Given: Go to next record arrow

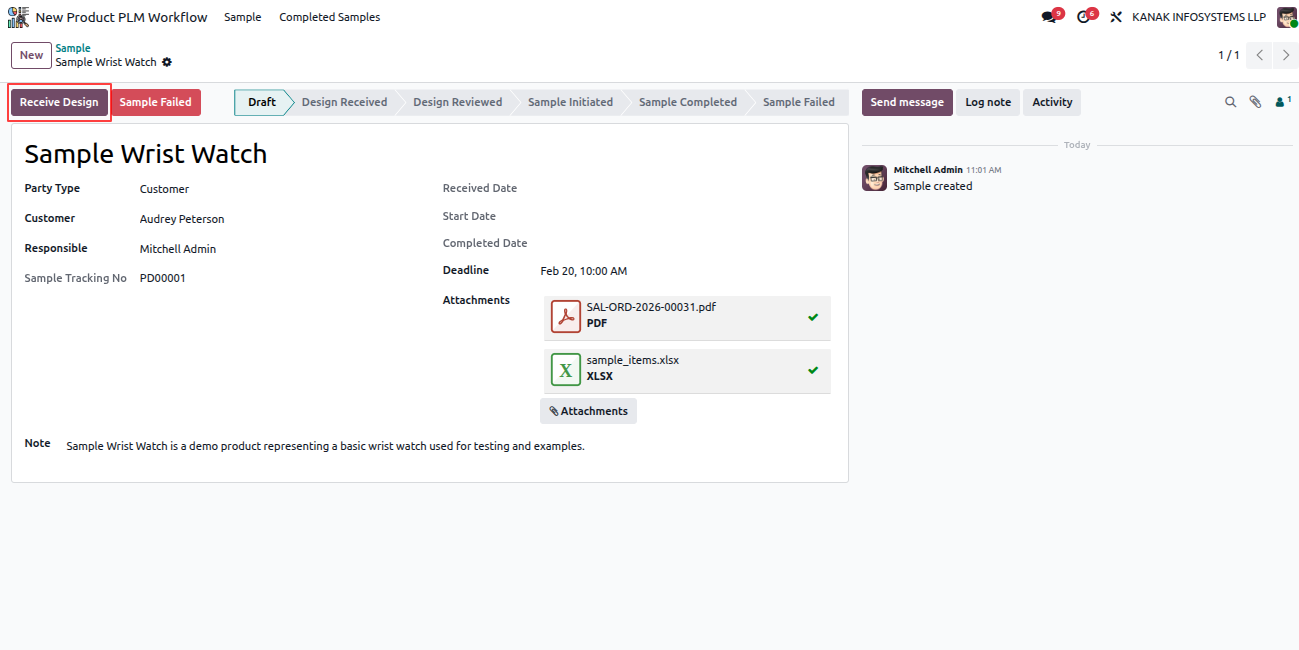Looking at the screenshot, I should 1286,55.
